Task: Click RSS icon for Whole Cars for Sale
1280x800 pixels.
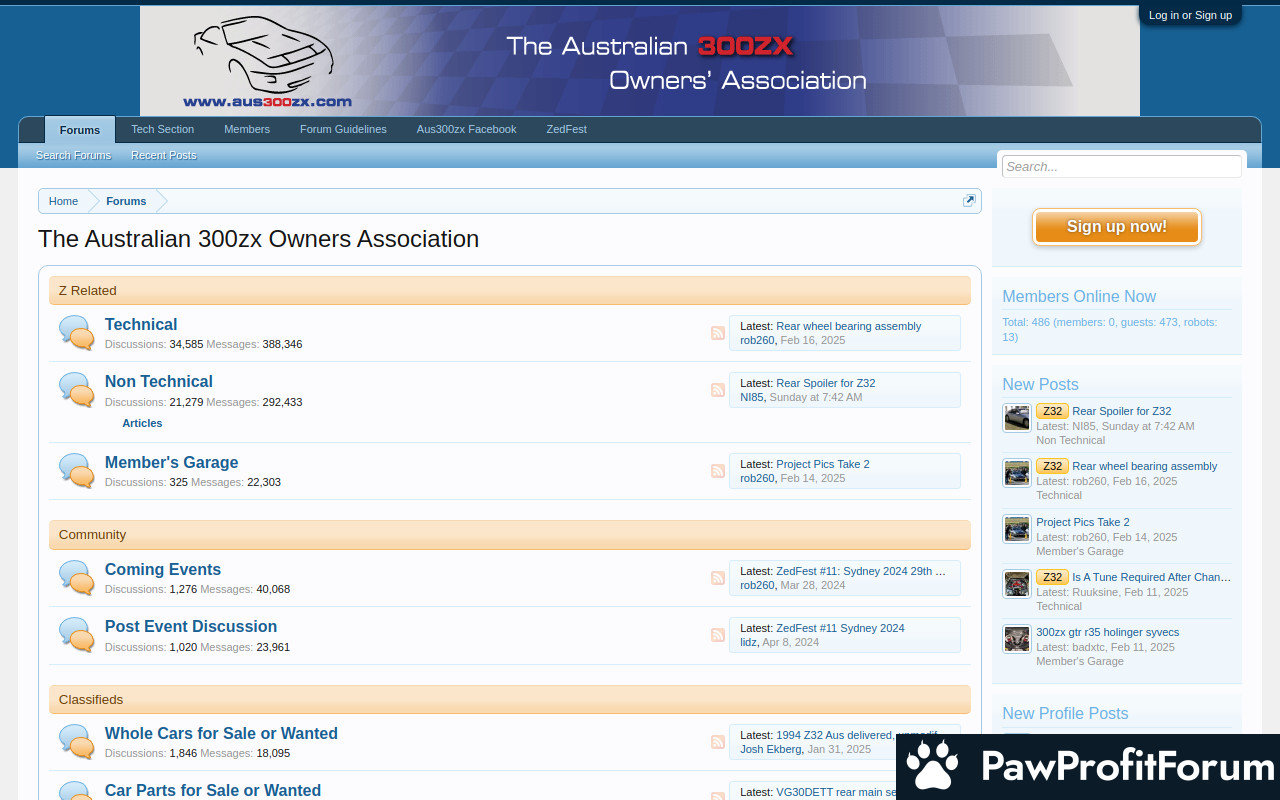Action: point(718,742)
